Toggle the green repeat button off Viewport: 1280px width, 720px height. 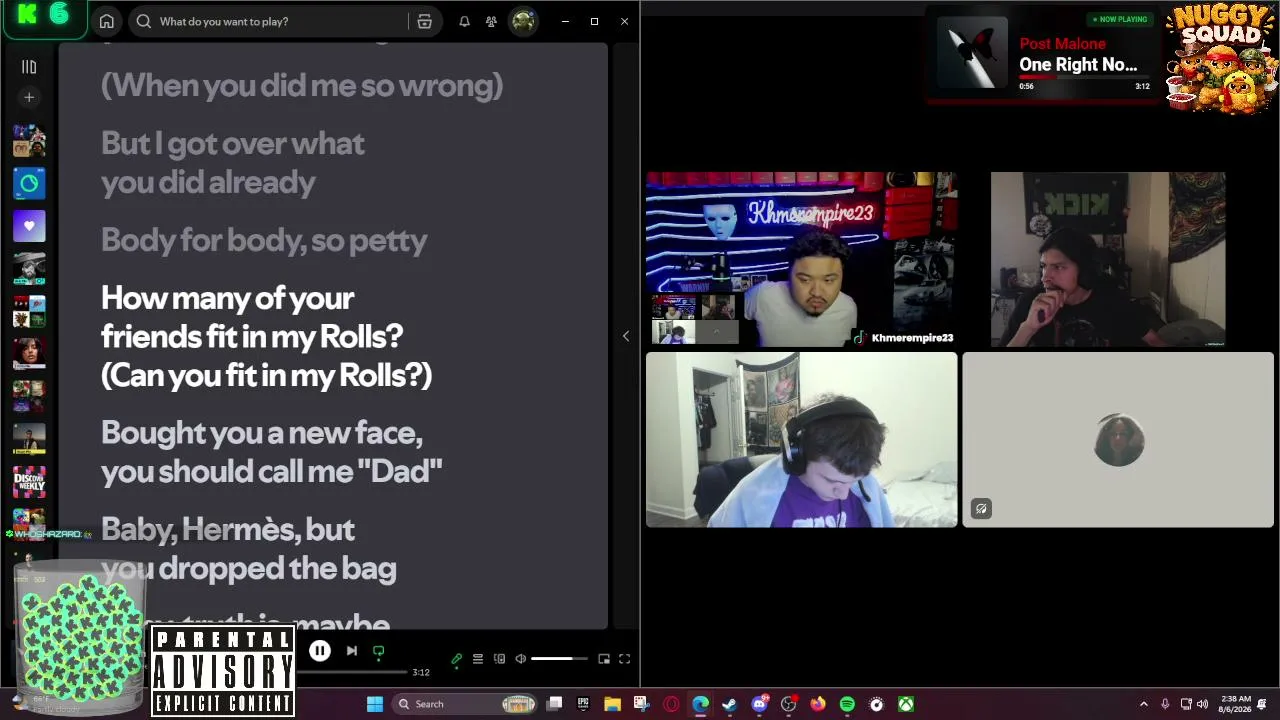tap(378, 652)
